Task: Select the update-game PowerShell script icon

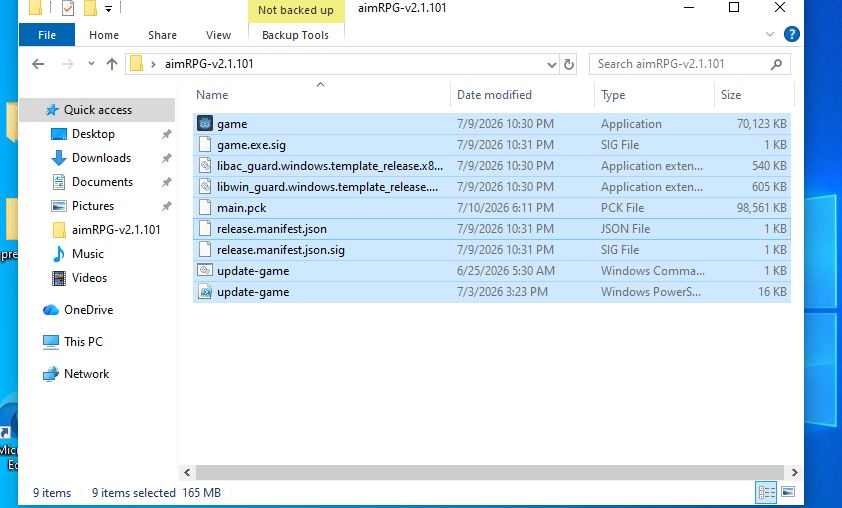Action: point(205,292)
